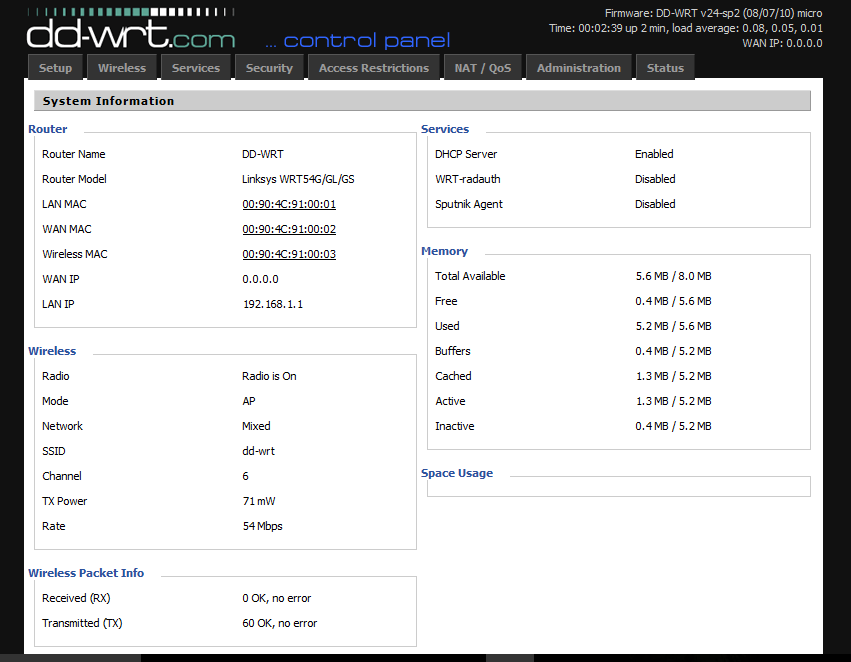Switch to the NAT / QoS tab
Screen dimensions: 851x662
pos(482,68)
